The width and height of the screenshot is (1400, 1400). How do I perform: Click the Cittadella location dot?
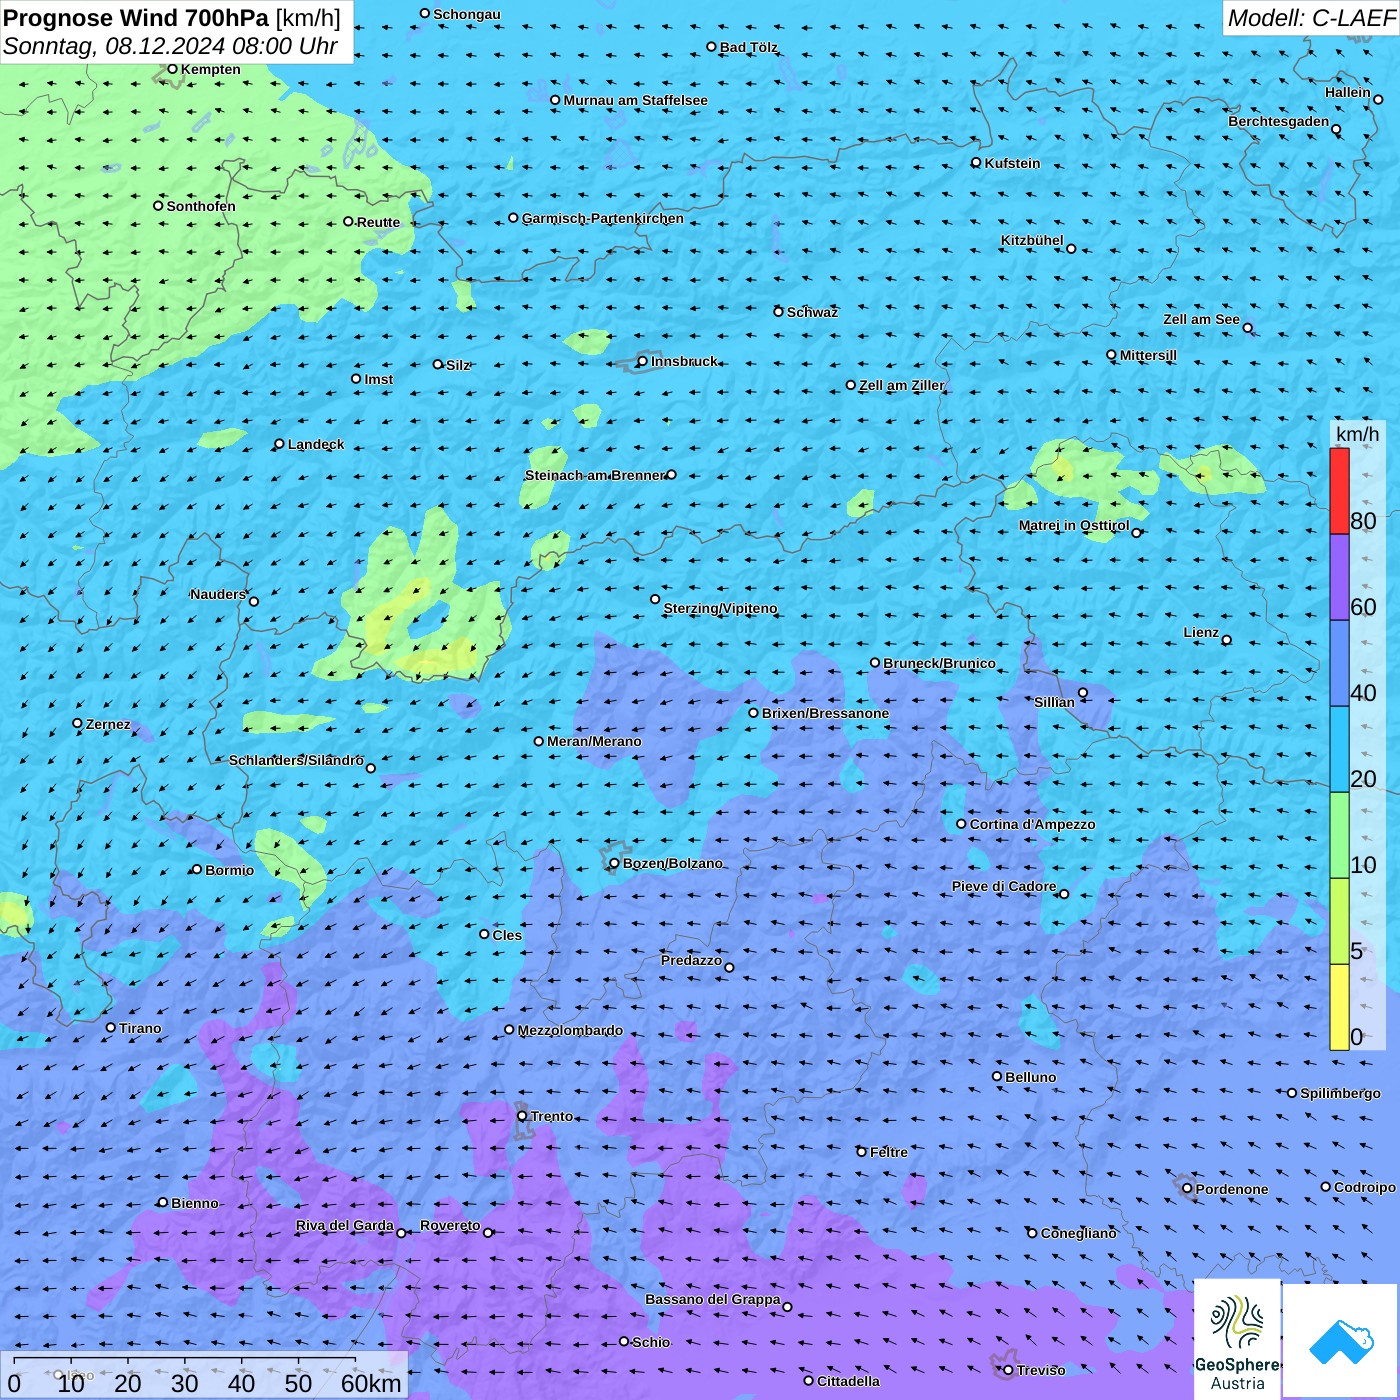pos(809,1381)
